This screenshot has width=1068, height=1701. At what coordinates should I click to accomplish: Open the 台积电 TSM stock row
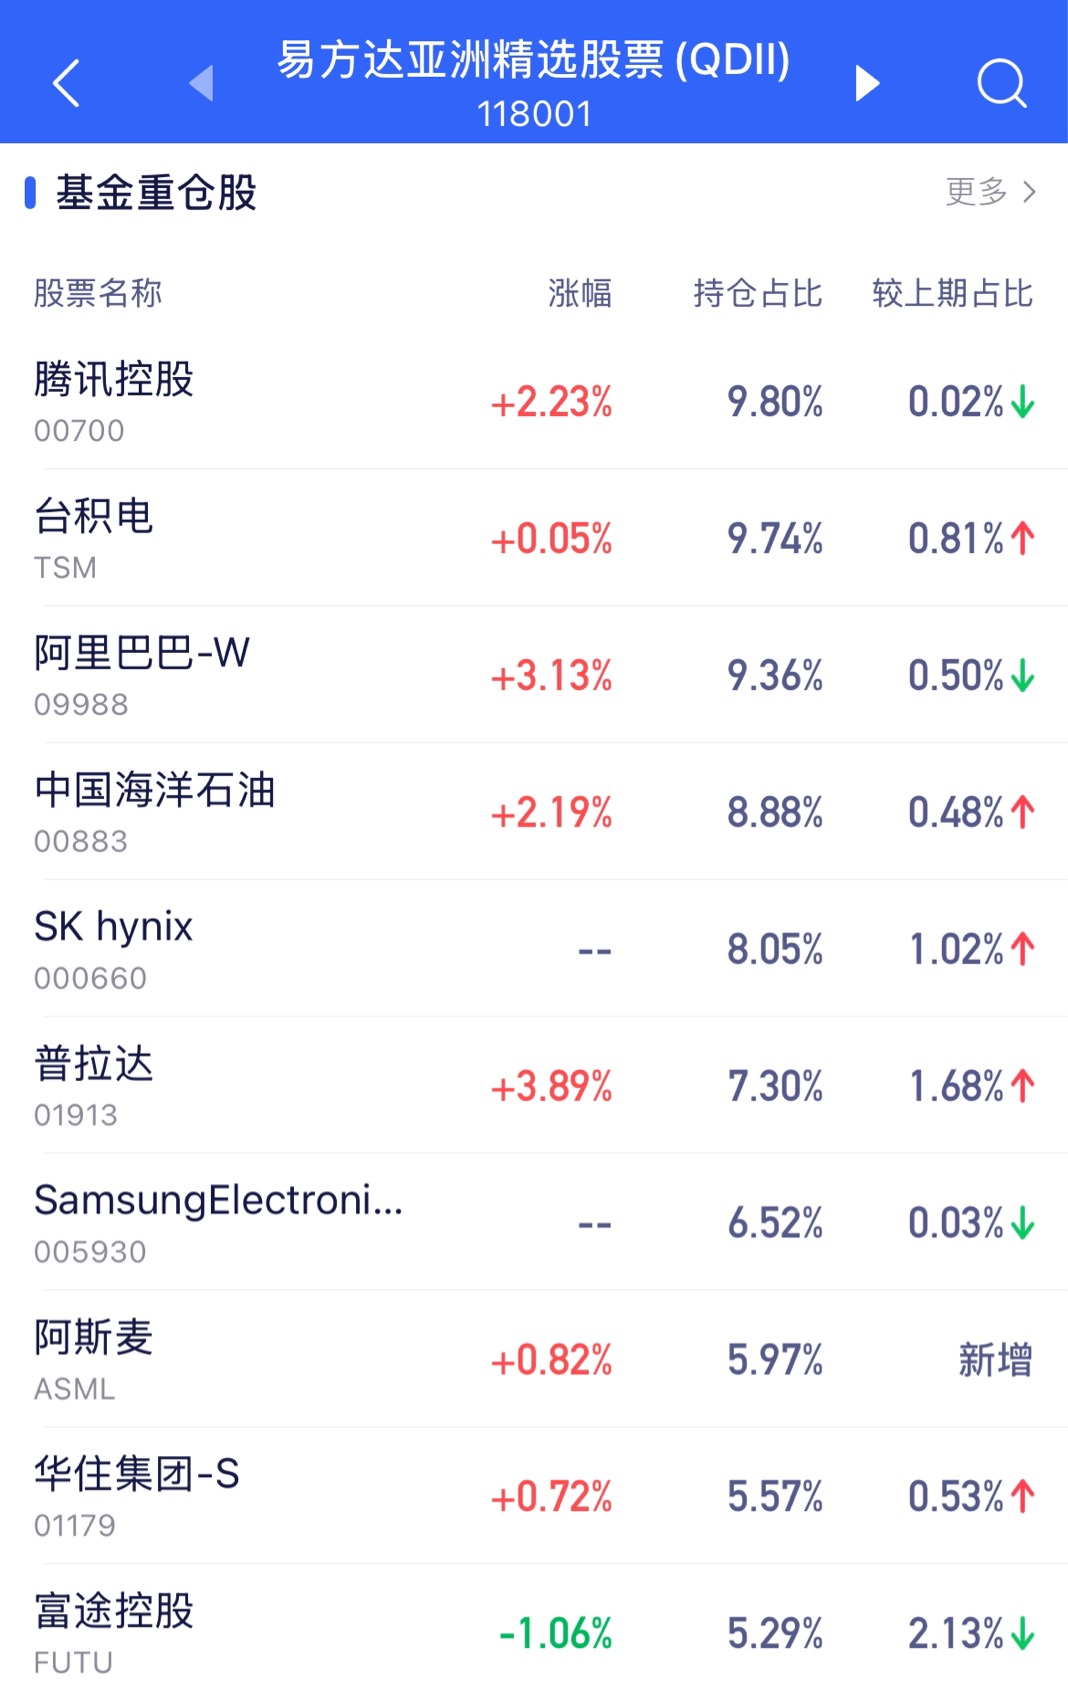534,538
